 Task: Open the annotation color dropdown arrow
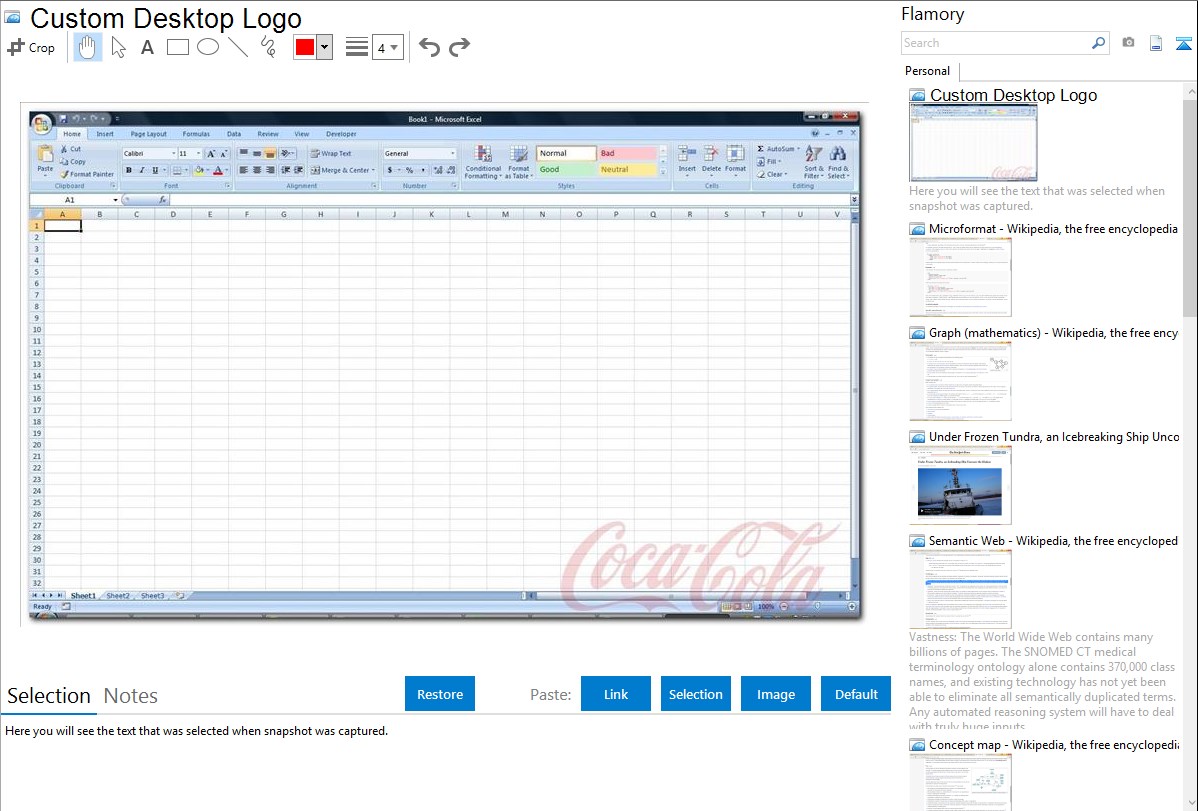point(325,47)
